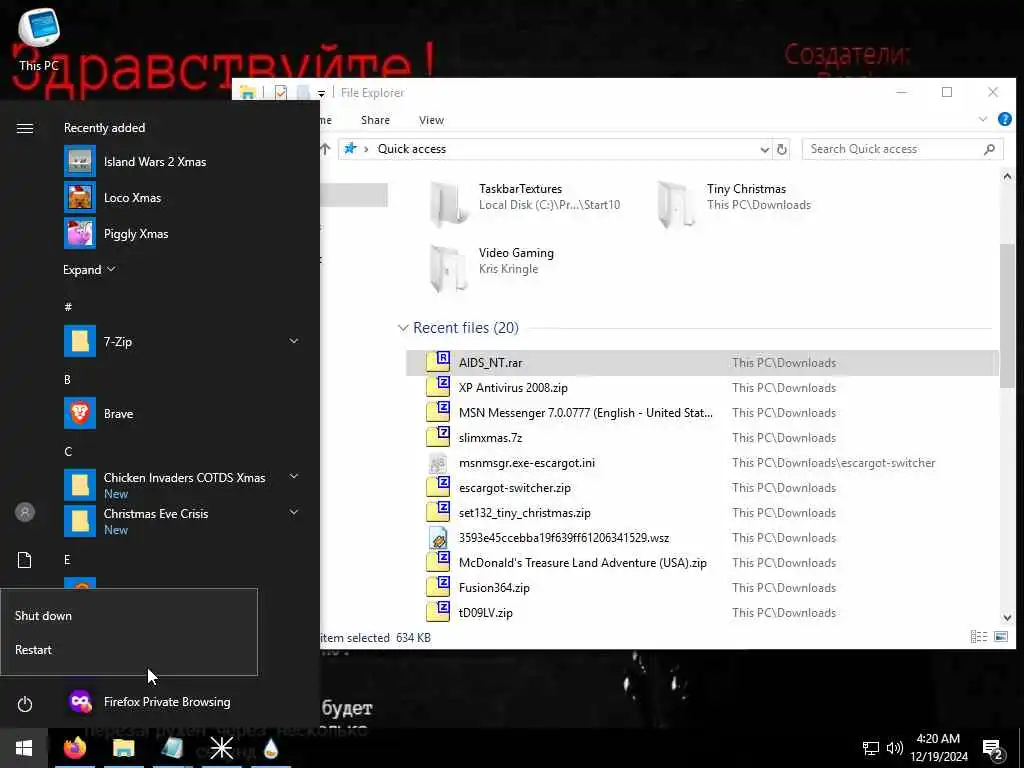The image size is (1024, 768).
Task: Click scroll down arrow in file list
Action: coord(1006,618)
